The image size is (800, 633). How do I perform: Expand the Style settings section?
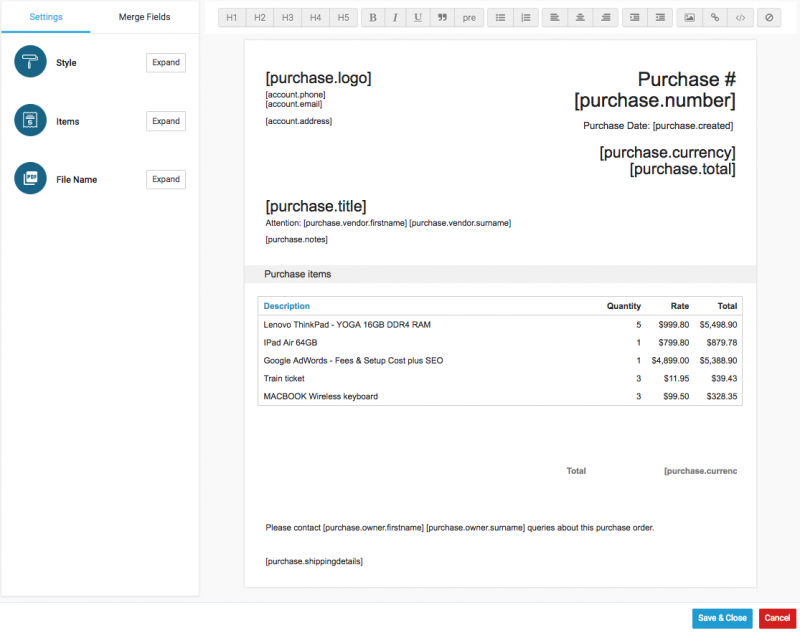tap(165, 63)
